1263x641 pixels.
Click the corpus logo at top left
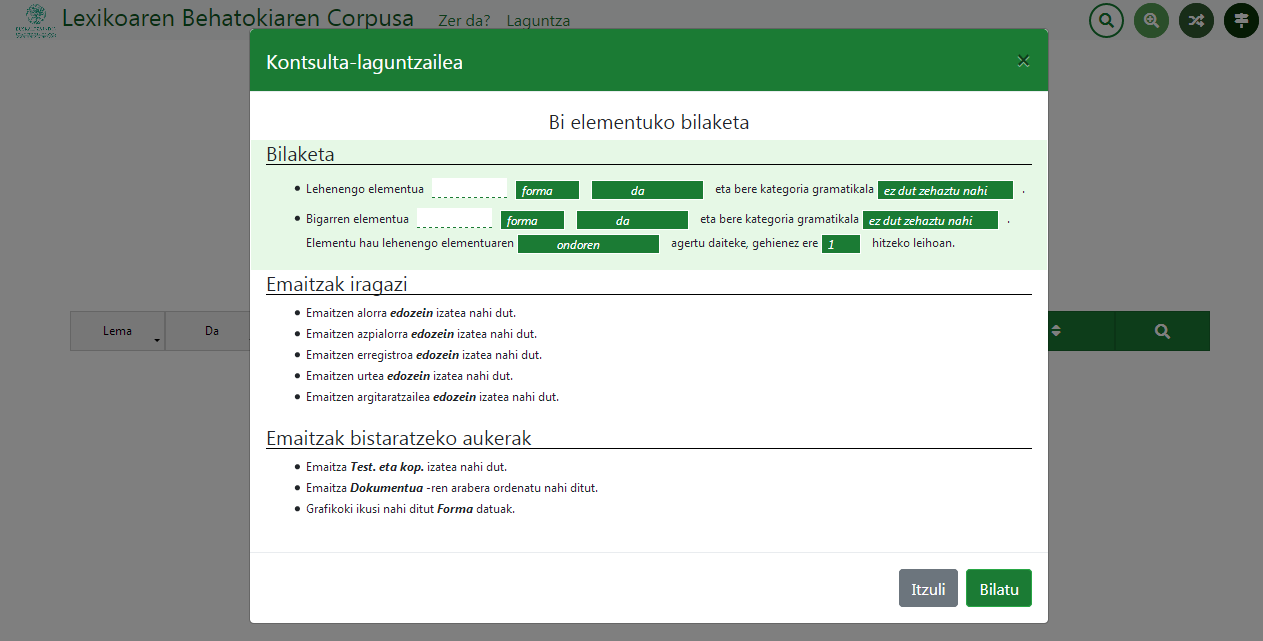(x=35, y=20)
